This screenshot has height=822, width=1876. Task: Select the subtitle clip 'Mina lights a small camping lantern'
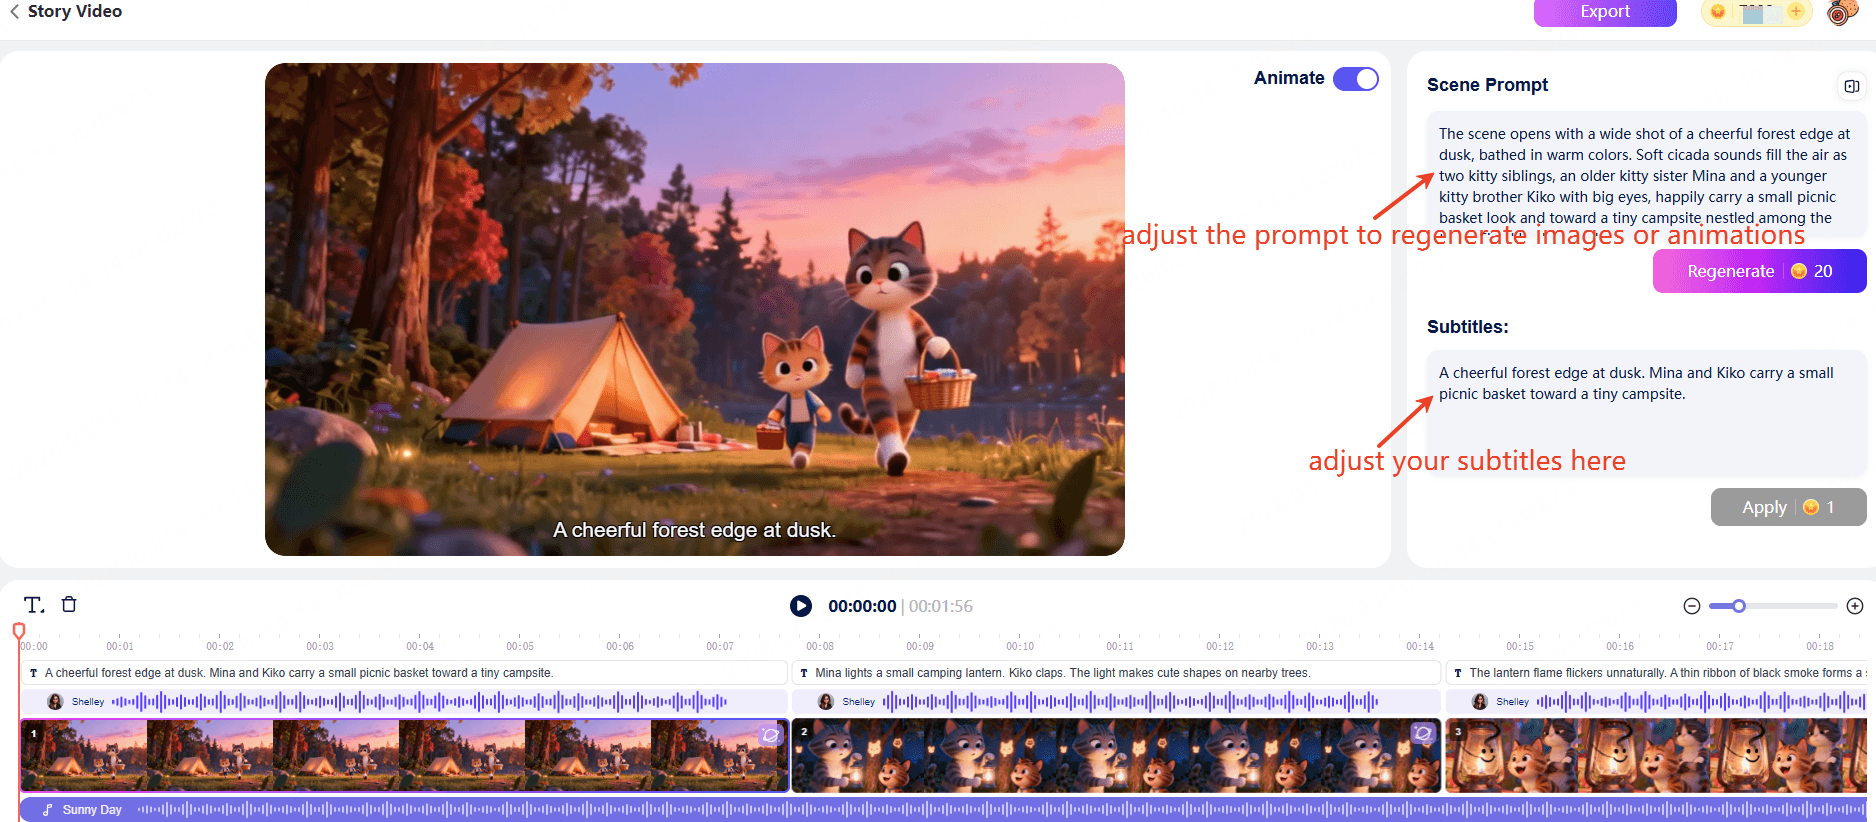pyautogui.click(x=1116, y=673)
